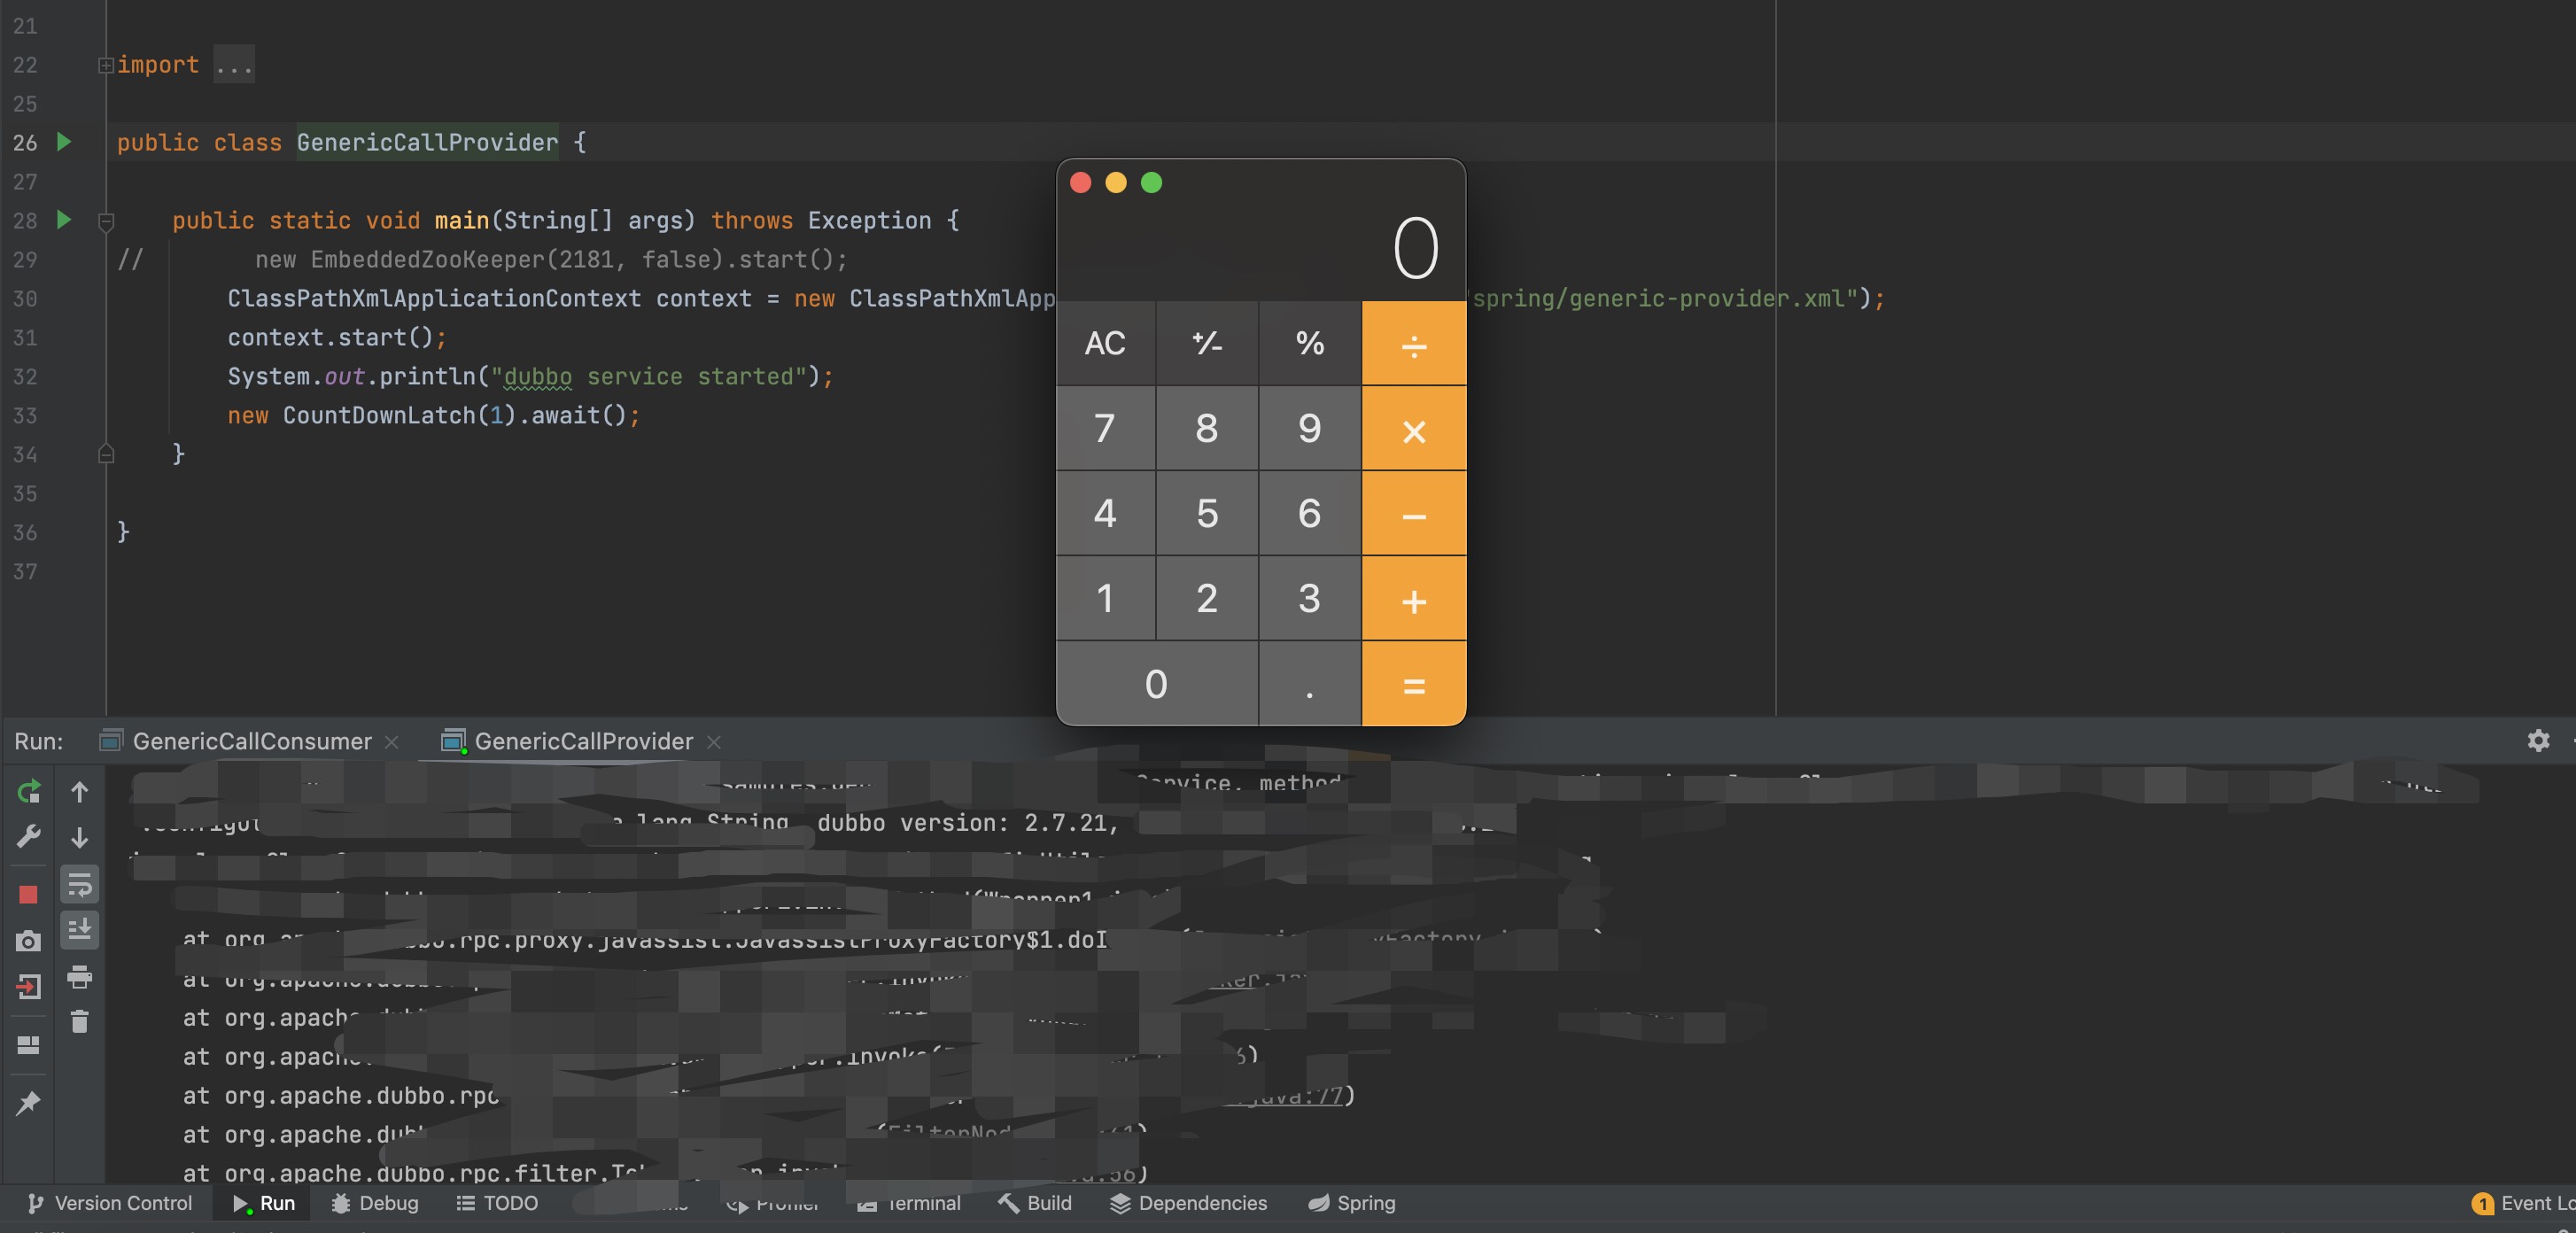
Task: Click the "dubbo version: 2.7.21" console text
Action: 968,823
